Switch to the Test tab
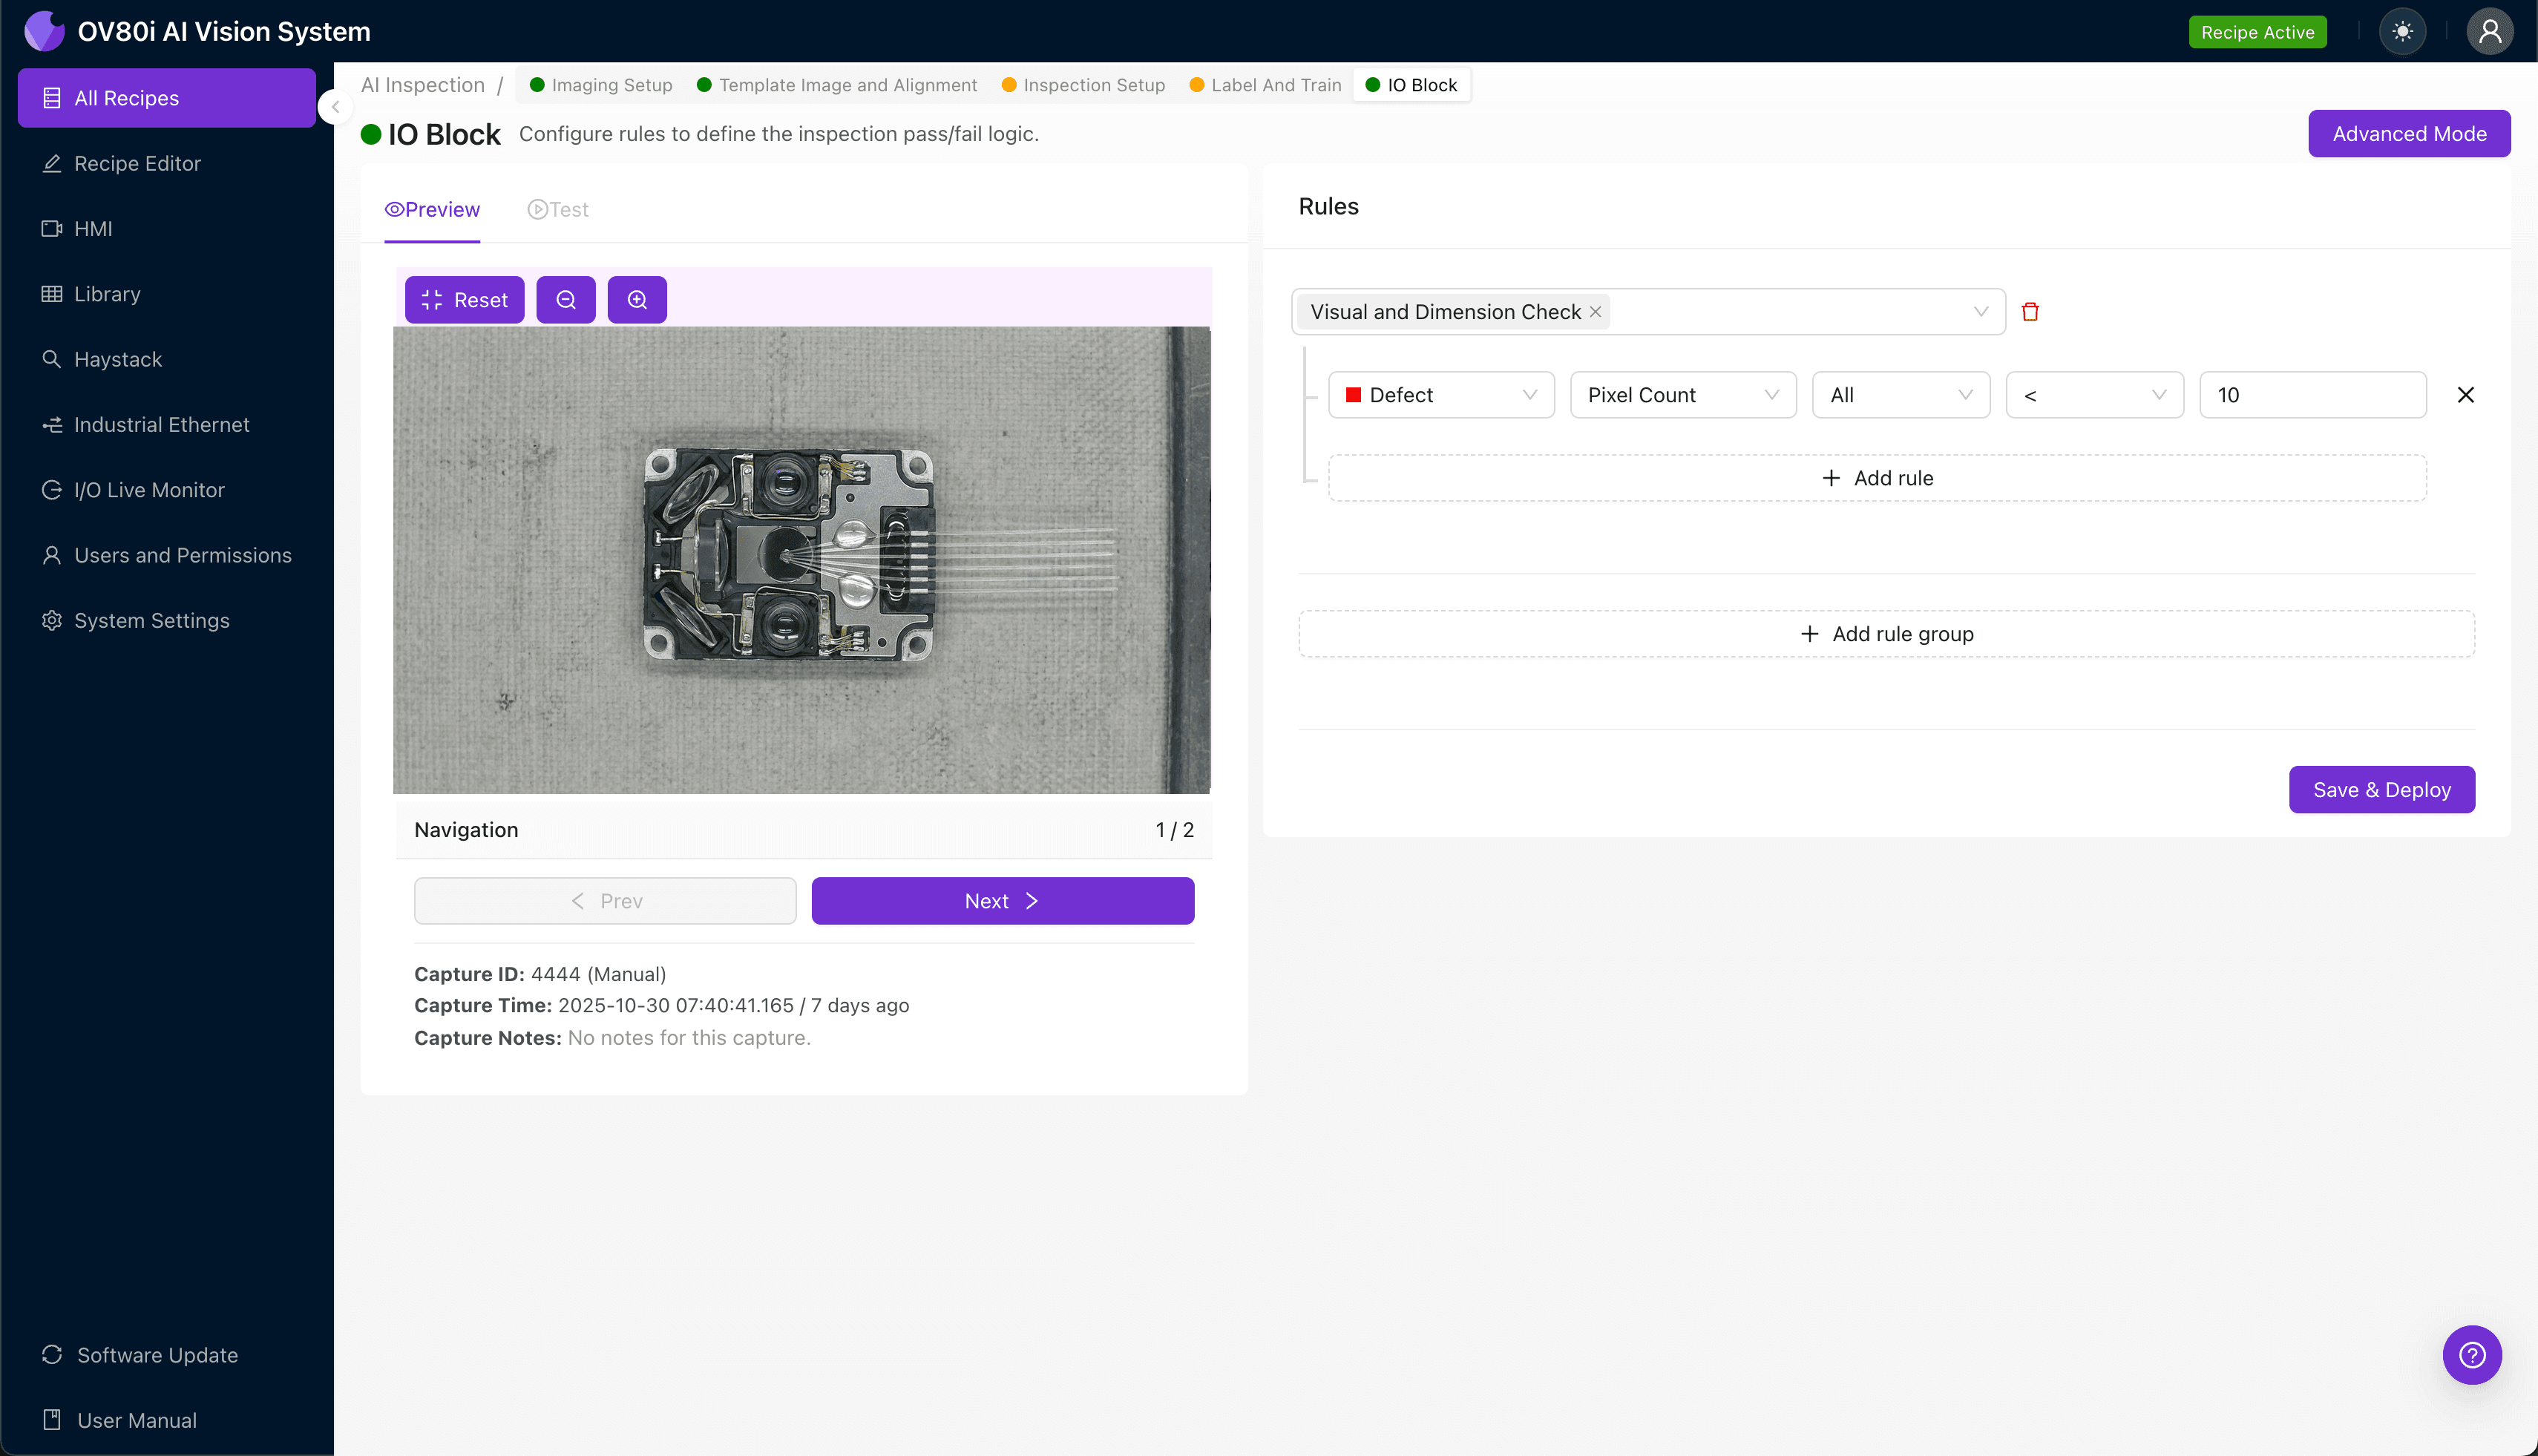This screenshot has width=2538, height=1456. point(558,209)
